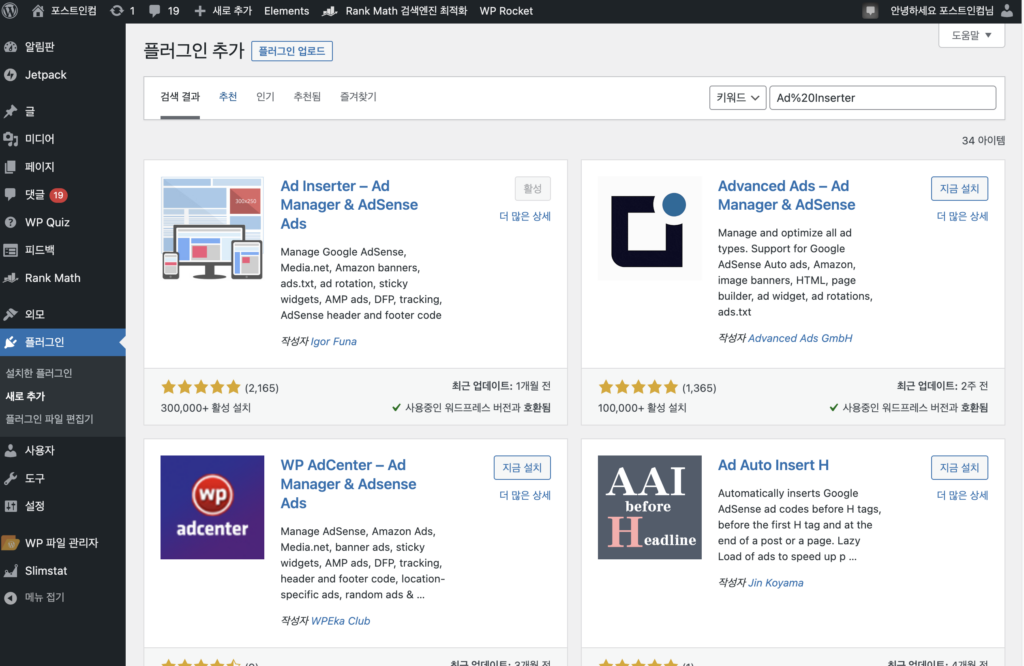Open 더 많은 상세 for Ad Auto Insert H
This screenshot has width=1024, height=666.
[963, 496]
